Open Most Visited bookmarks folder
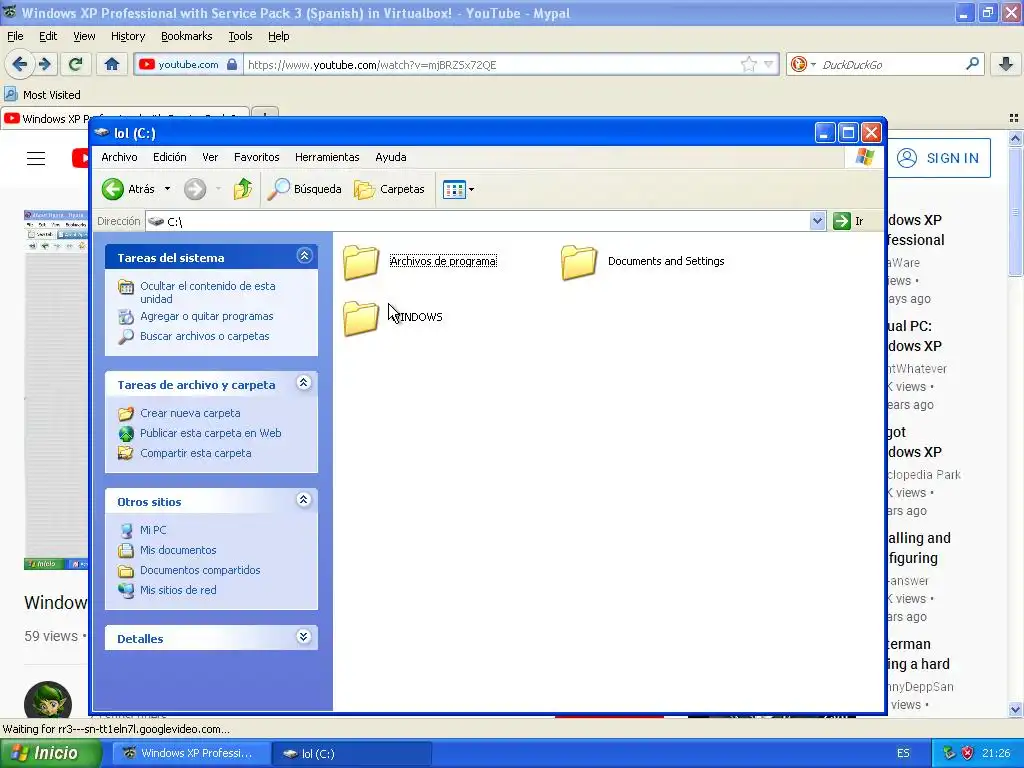Viewport: 1024px width, 768px height. click(42, 95)
